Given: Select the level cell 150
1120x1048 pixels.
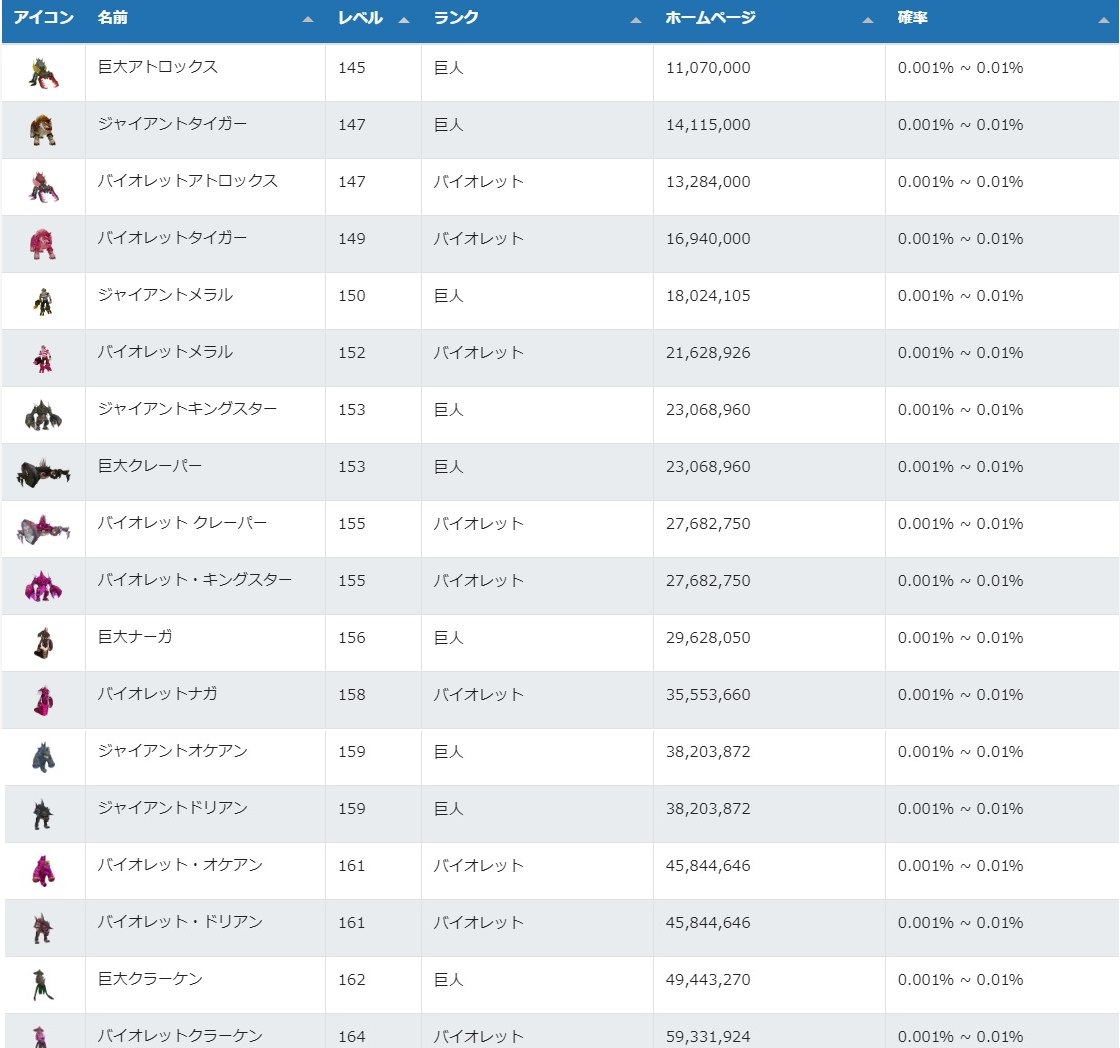Looking at the screenshot, I should click(352, 296).
